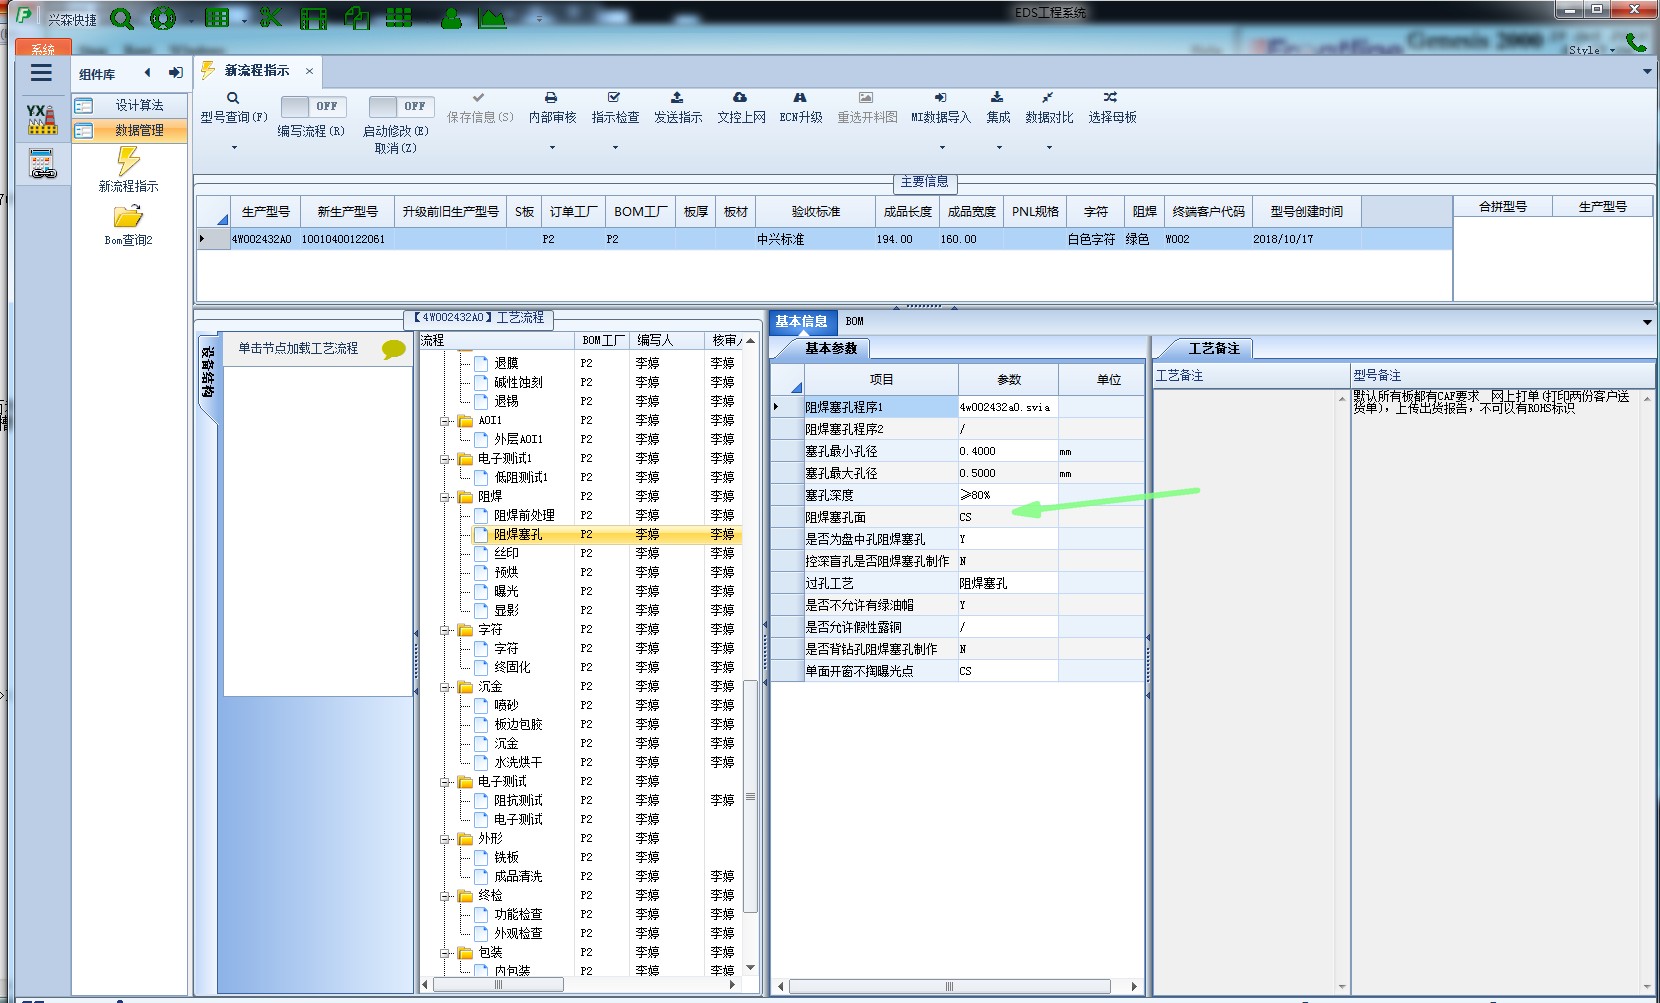
Task: Open the hamburger menu icon
Action: point(41,73)
